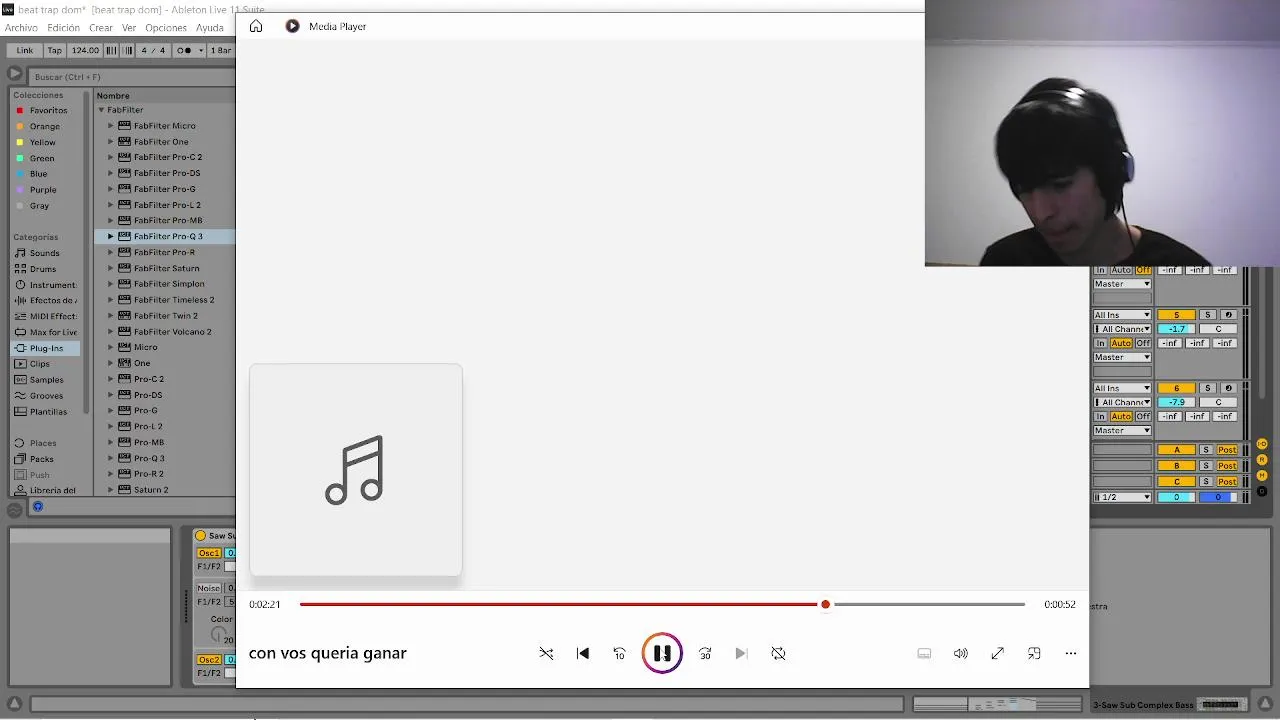Skip forward 30 seconds
This screenshot has height=720, width=1280.
705,653
